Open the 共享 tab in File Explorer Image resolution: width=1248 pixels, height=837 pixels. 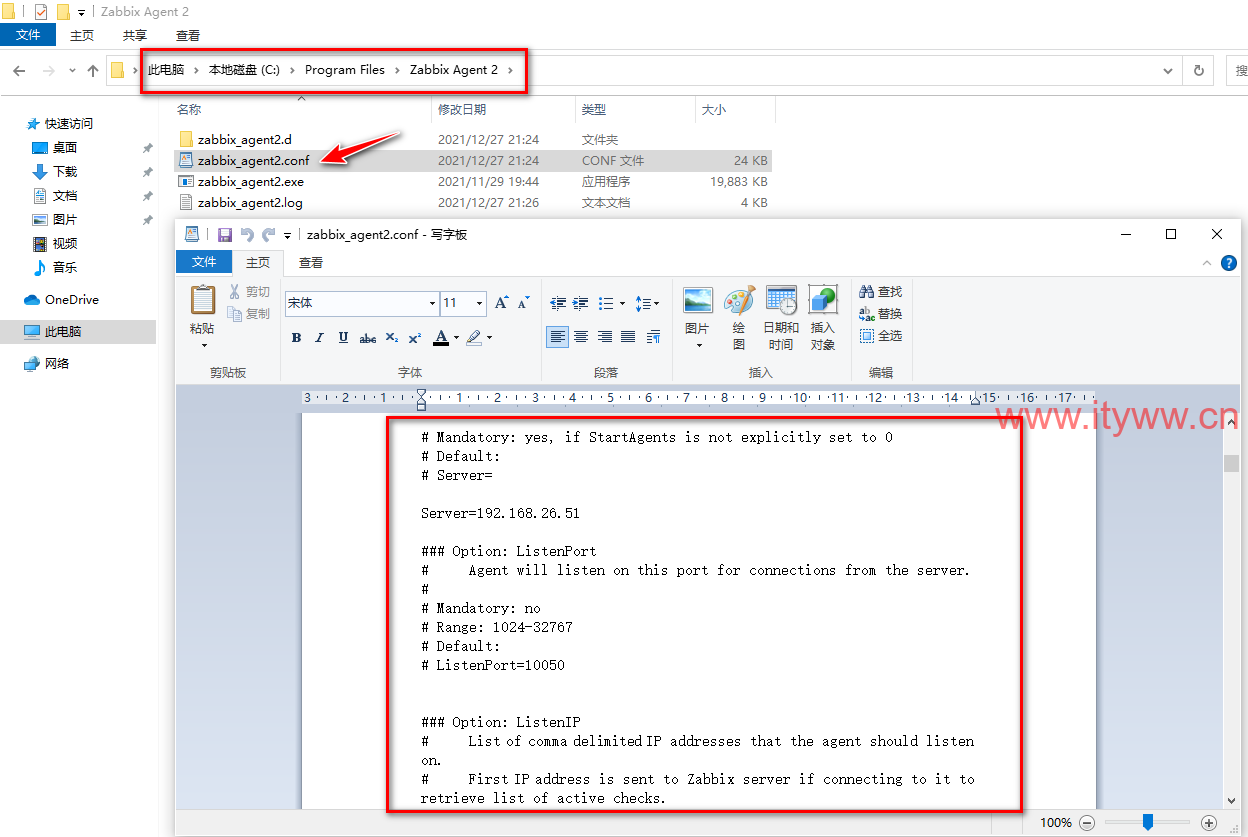click(x=134, y=35)
